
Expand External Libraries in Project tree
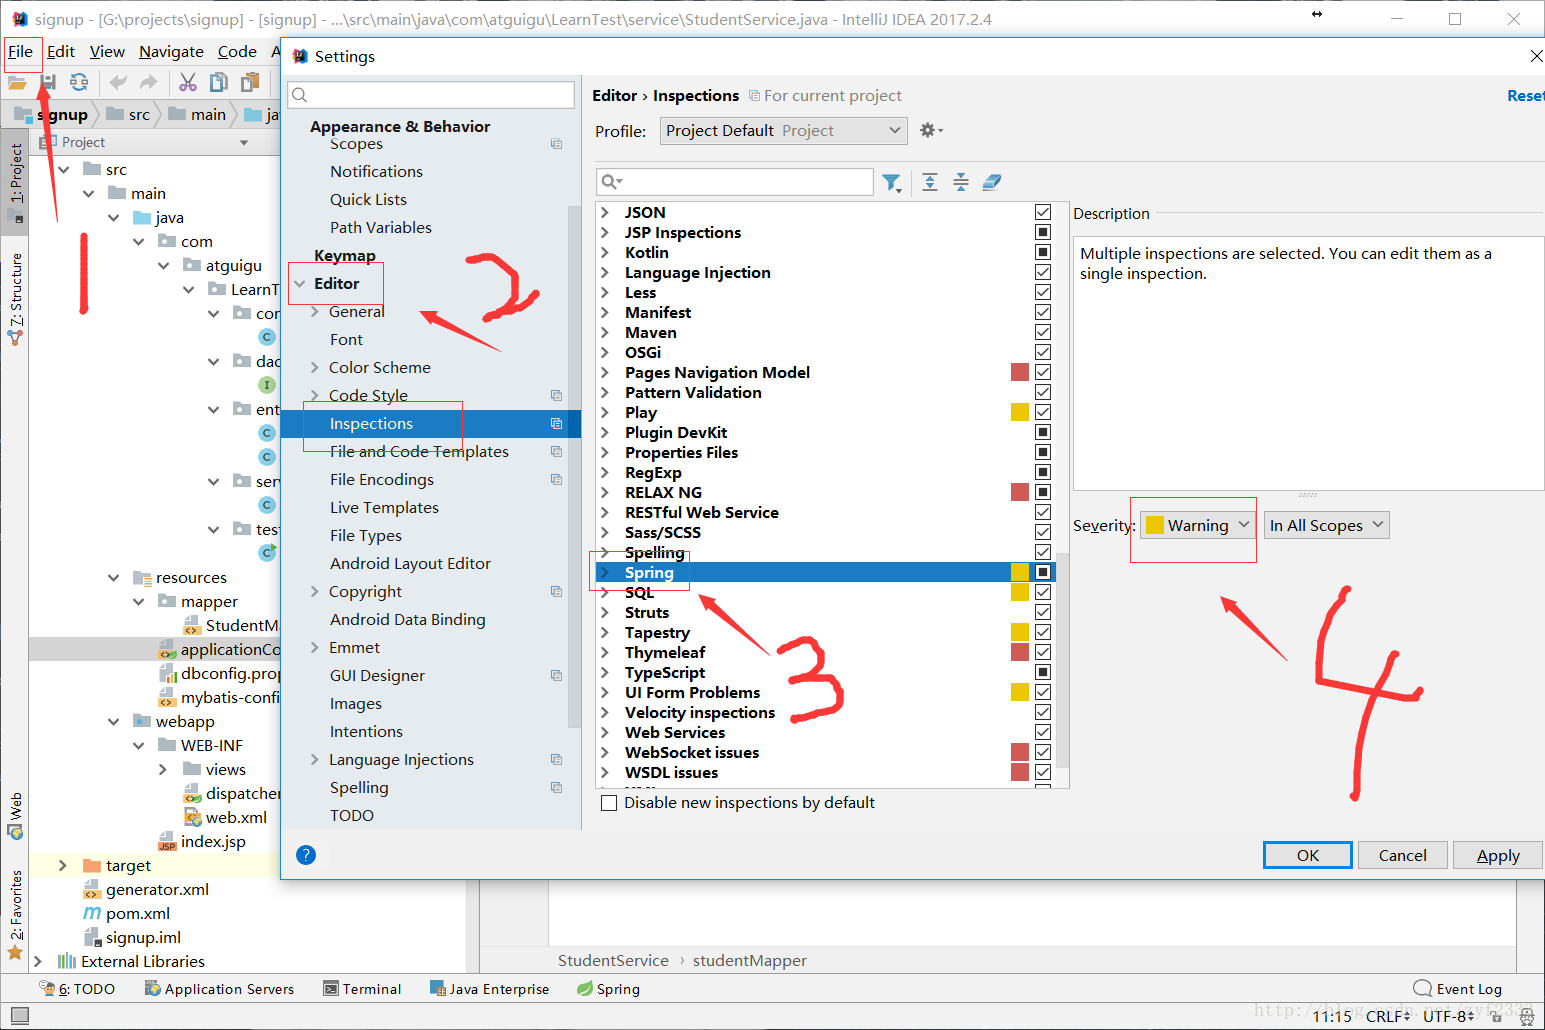click(x=38, y=961)
